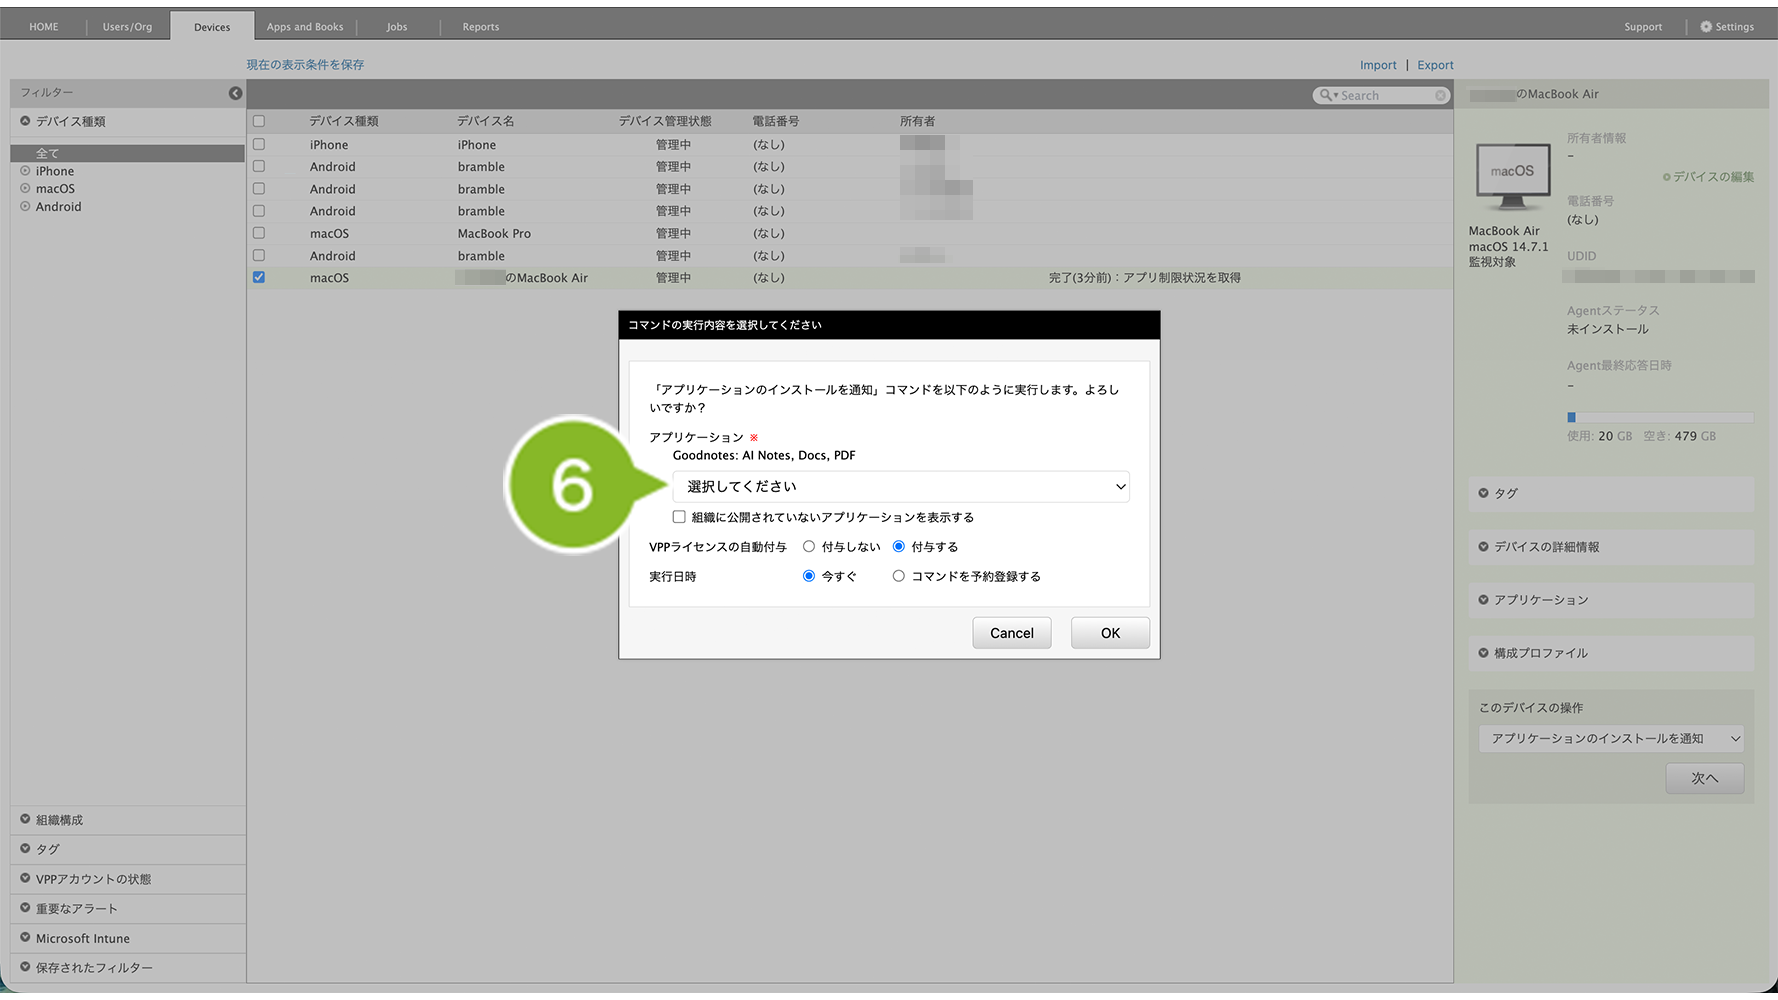Switch to the Users/Org tab

coord(127,27)
